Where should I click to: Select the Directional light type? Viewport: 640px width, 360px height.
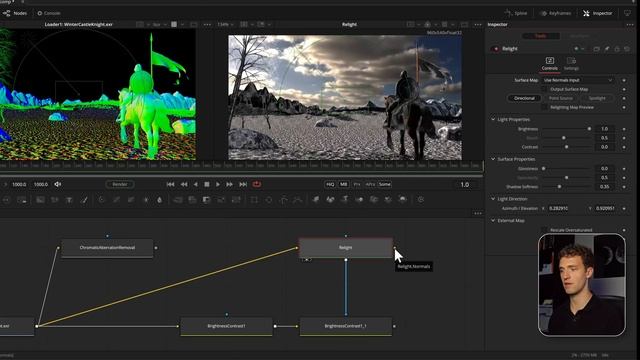point(524,98)
